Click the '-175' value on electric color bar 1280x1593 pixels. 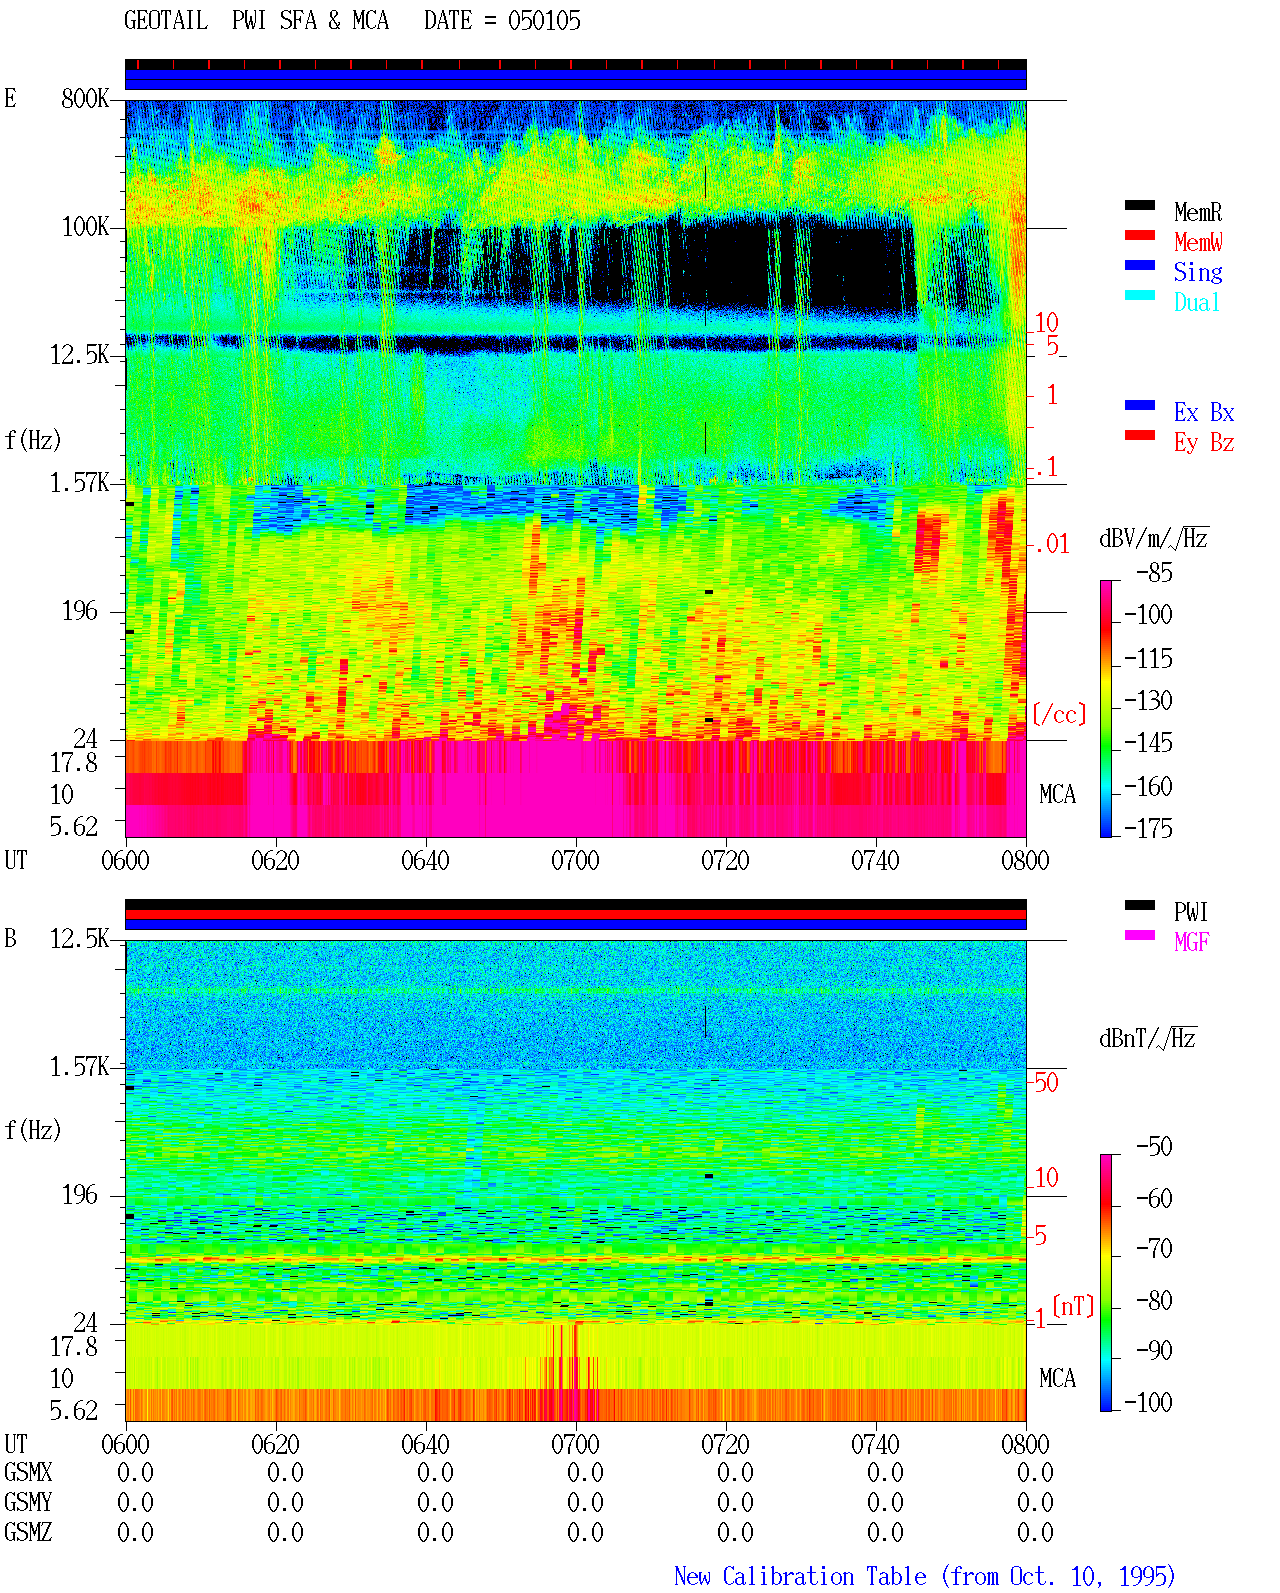click(x=1148, y=829)
